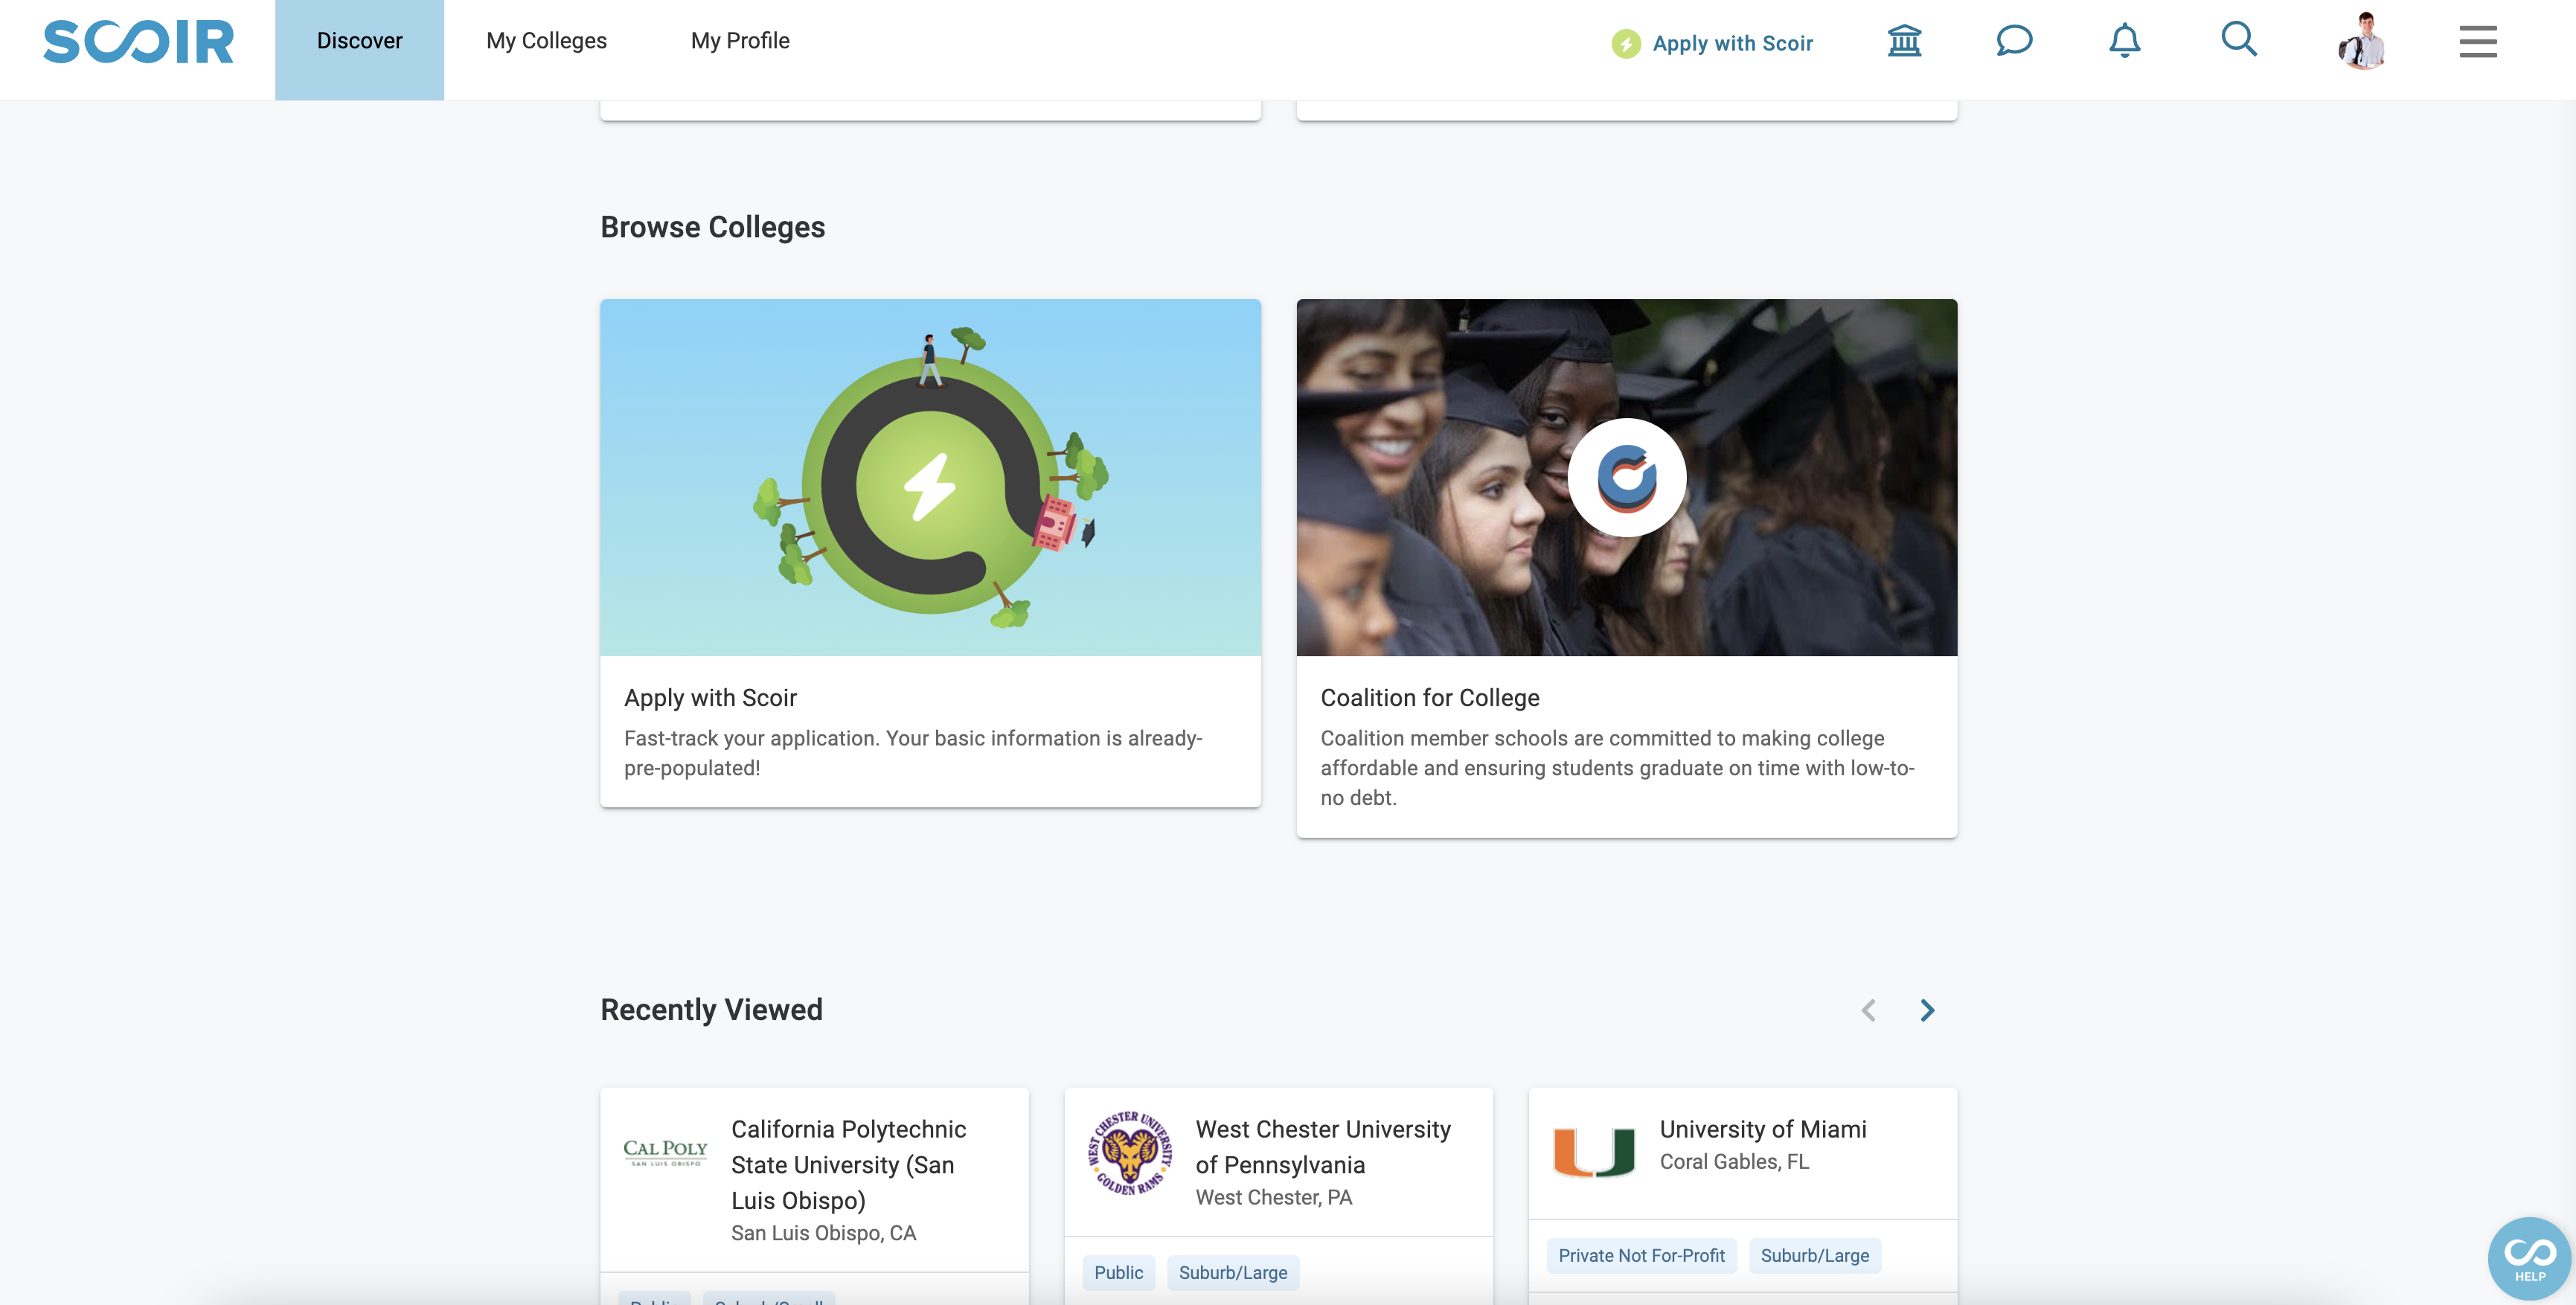
Task: Click Public tag on West Chester
Action: pyautogui.click(x=1118, y=1272)
